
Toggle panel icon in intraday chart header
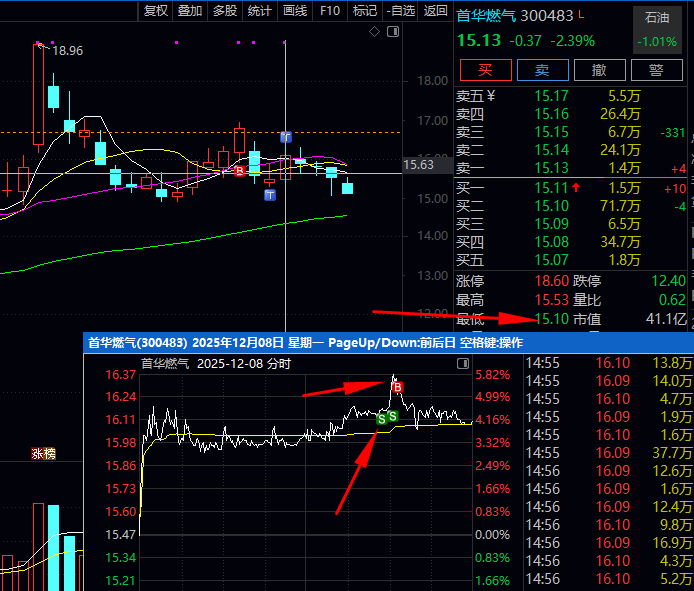point(463,364)
